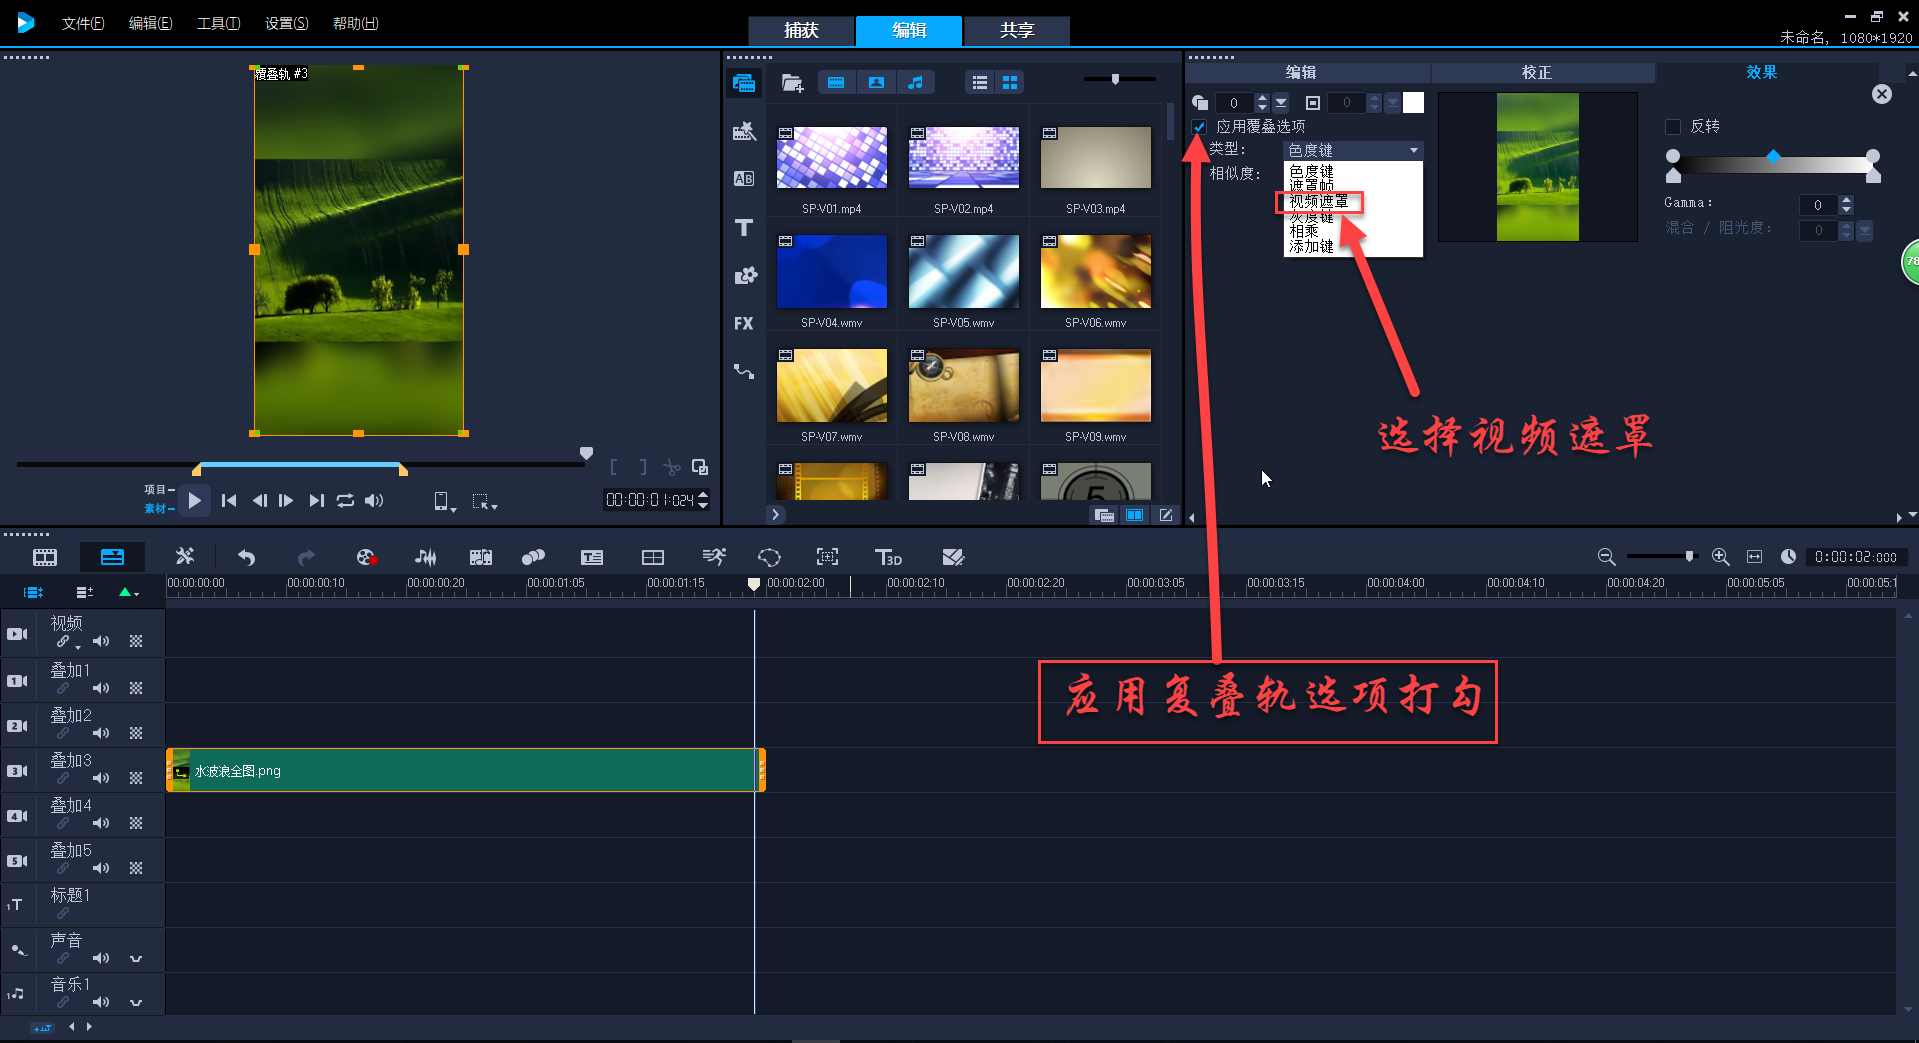This screenshot has height=1043, width=1919.
Task: Open the 类型 type dropdown
Action: [1353, 150]
